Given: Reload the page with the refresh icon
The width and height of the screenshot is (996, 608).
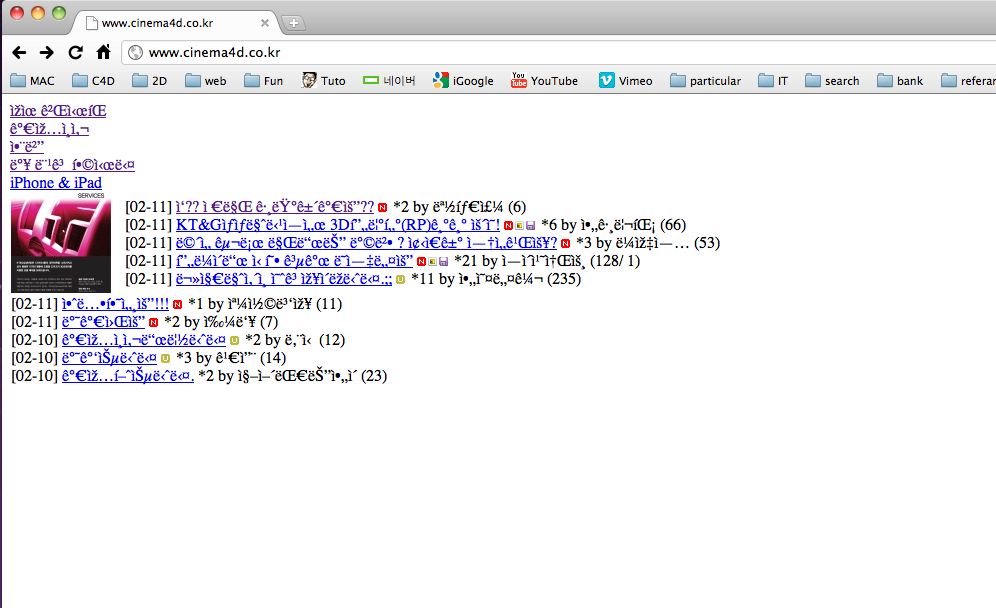Looking at the screenshot, I should [75, 53].
